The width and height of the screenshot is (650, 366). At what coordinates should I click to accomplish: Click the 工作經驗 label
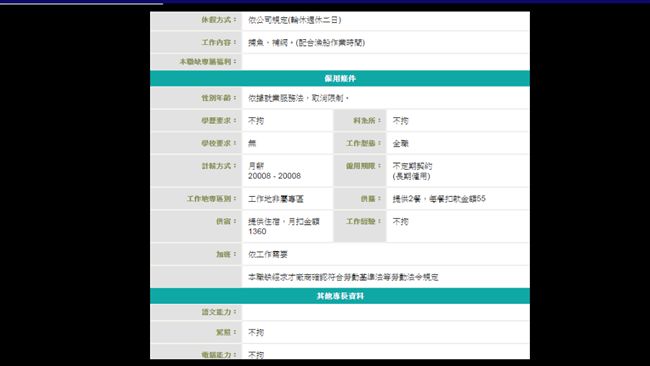[364, 221]
